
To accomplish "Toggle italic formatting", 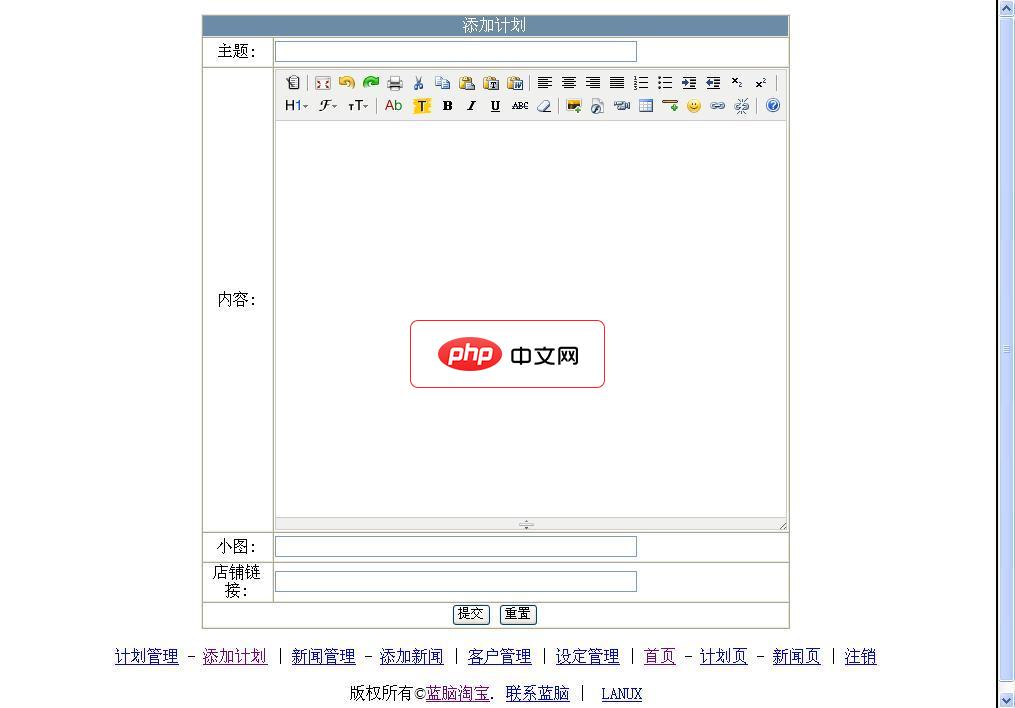I will coord(470,106).
